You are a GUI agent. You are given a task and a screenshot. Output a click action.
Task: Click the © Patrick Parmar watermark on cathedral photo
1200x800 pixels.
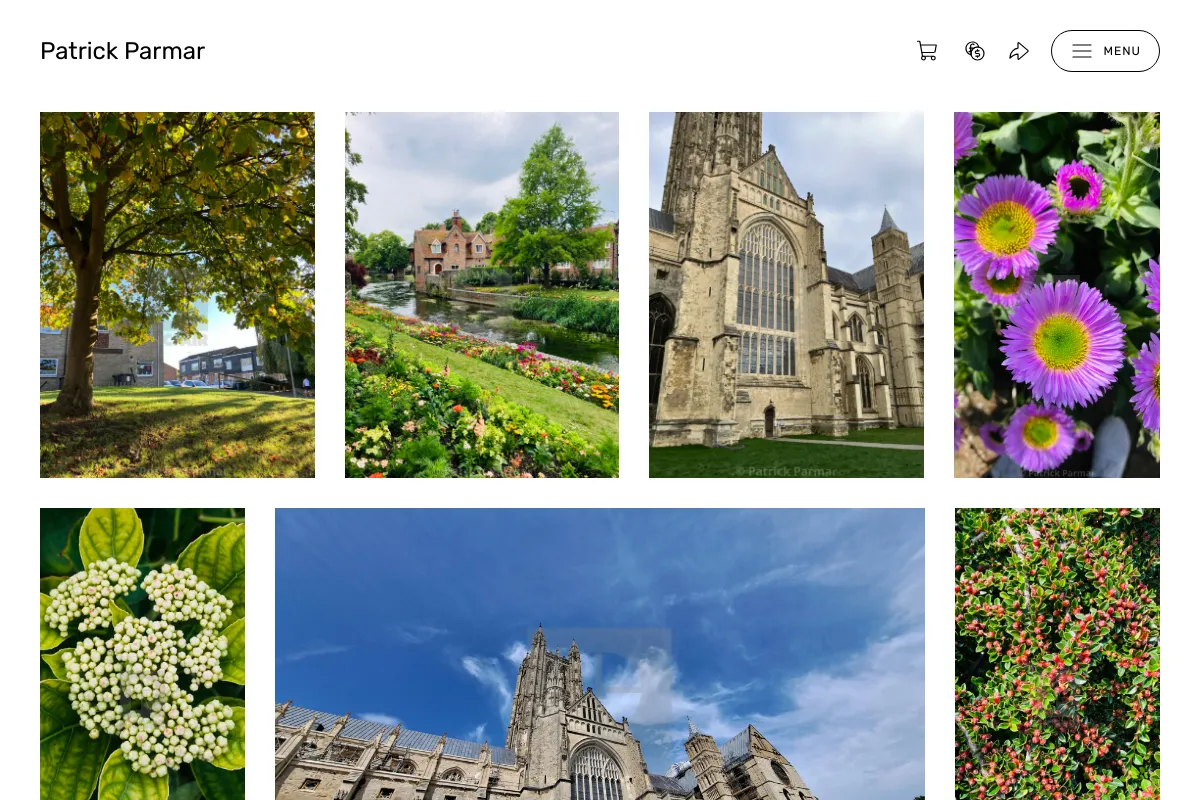786,471
